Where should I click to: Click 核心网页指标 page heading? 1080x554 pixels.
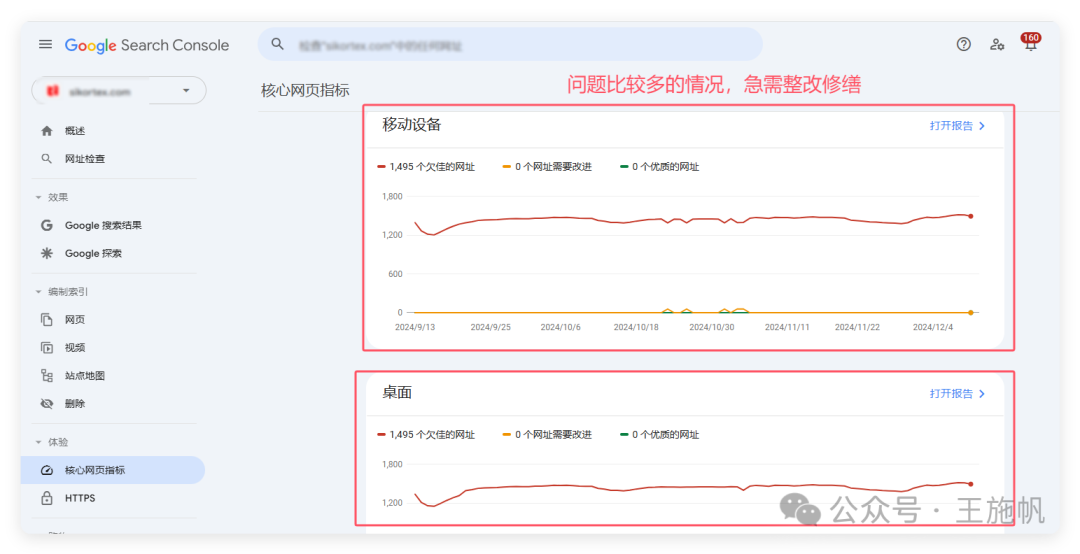[305, 90]
